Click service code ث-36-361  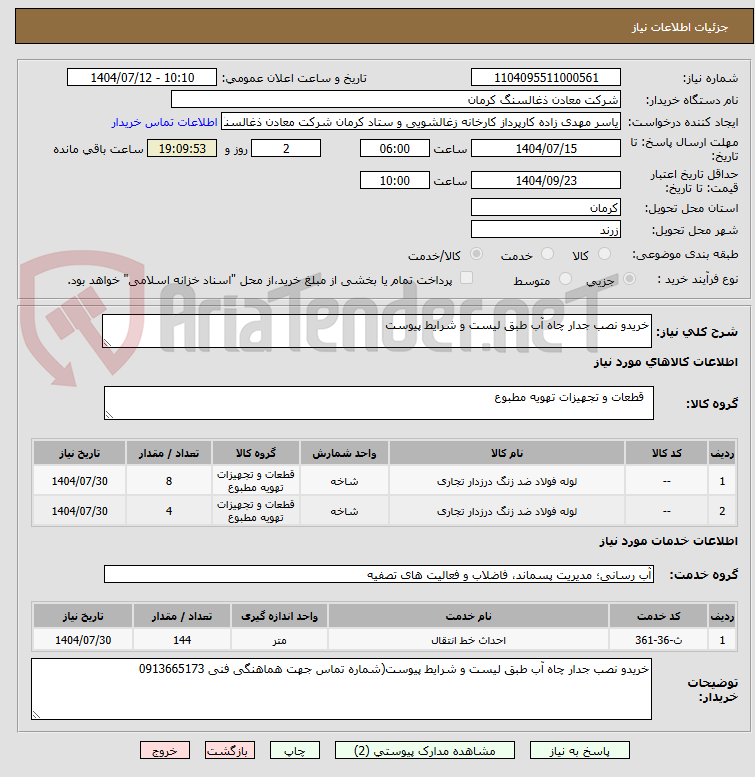click(x=658, y=640)
